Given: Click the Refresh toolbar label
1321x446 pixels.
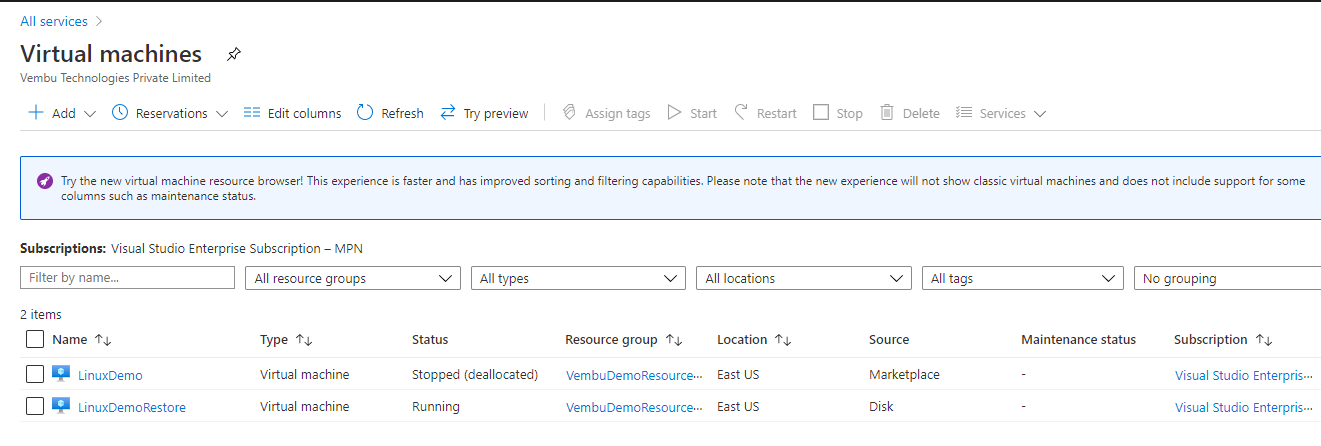Looking at the screenshot, I should [402, 113].
